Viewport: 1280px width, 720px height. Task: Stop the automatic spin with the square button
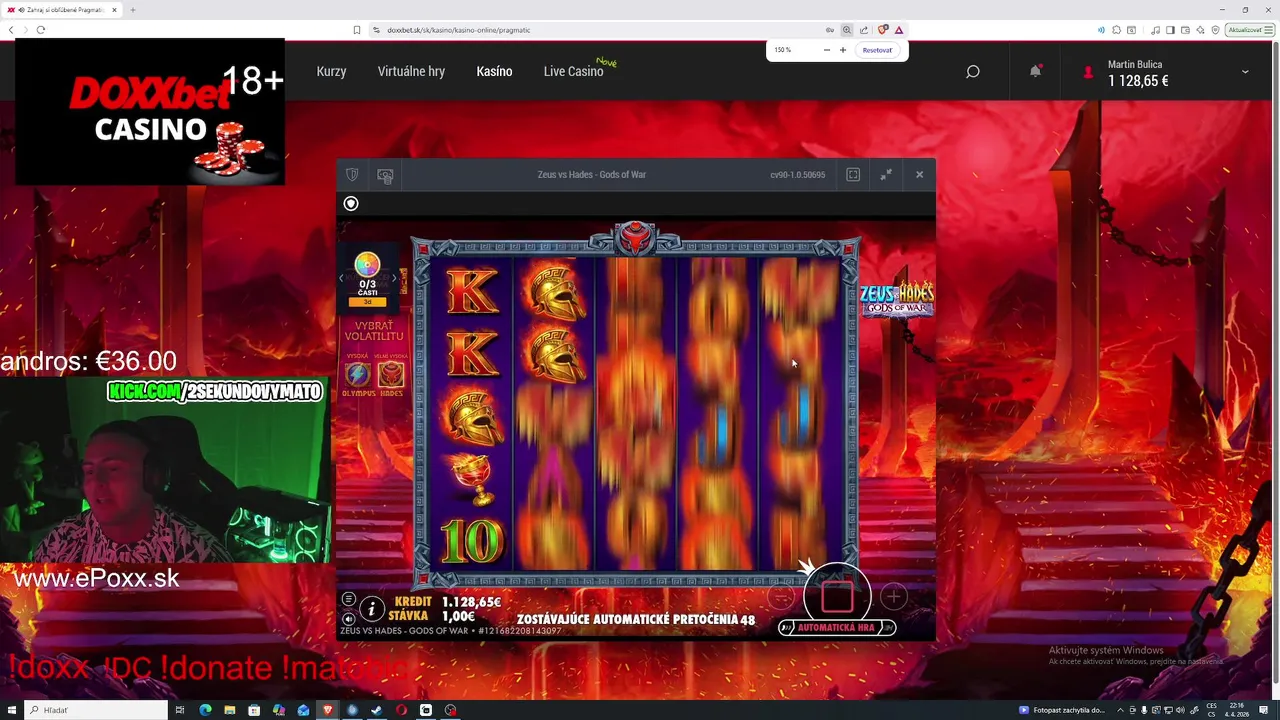[837, 597]
